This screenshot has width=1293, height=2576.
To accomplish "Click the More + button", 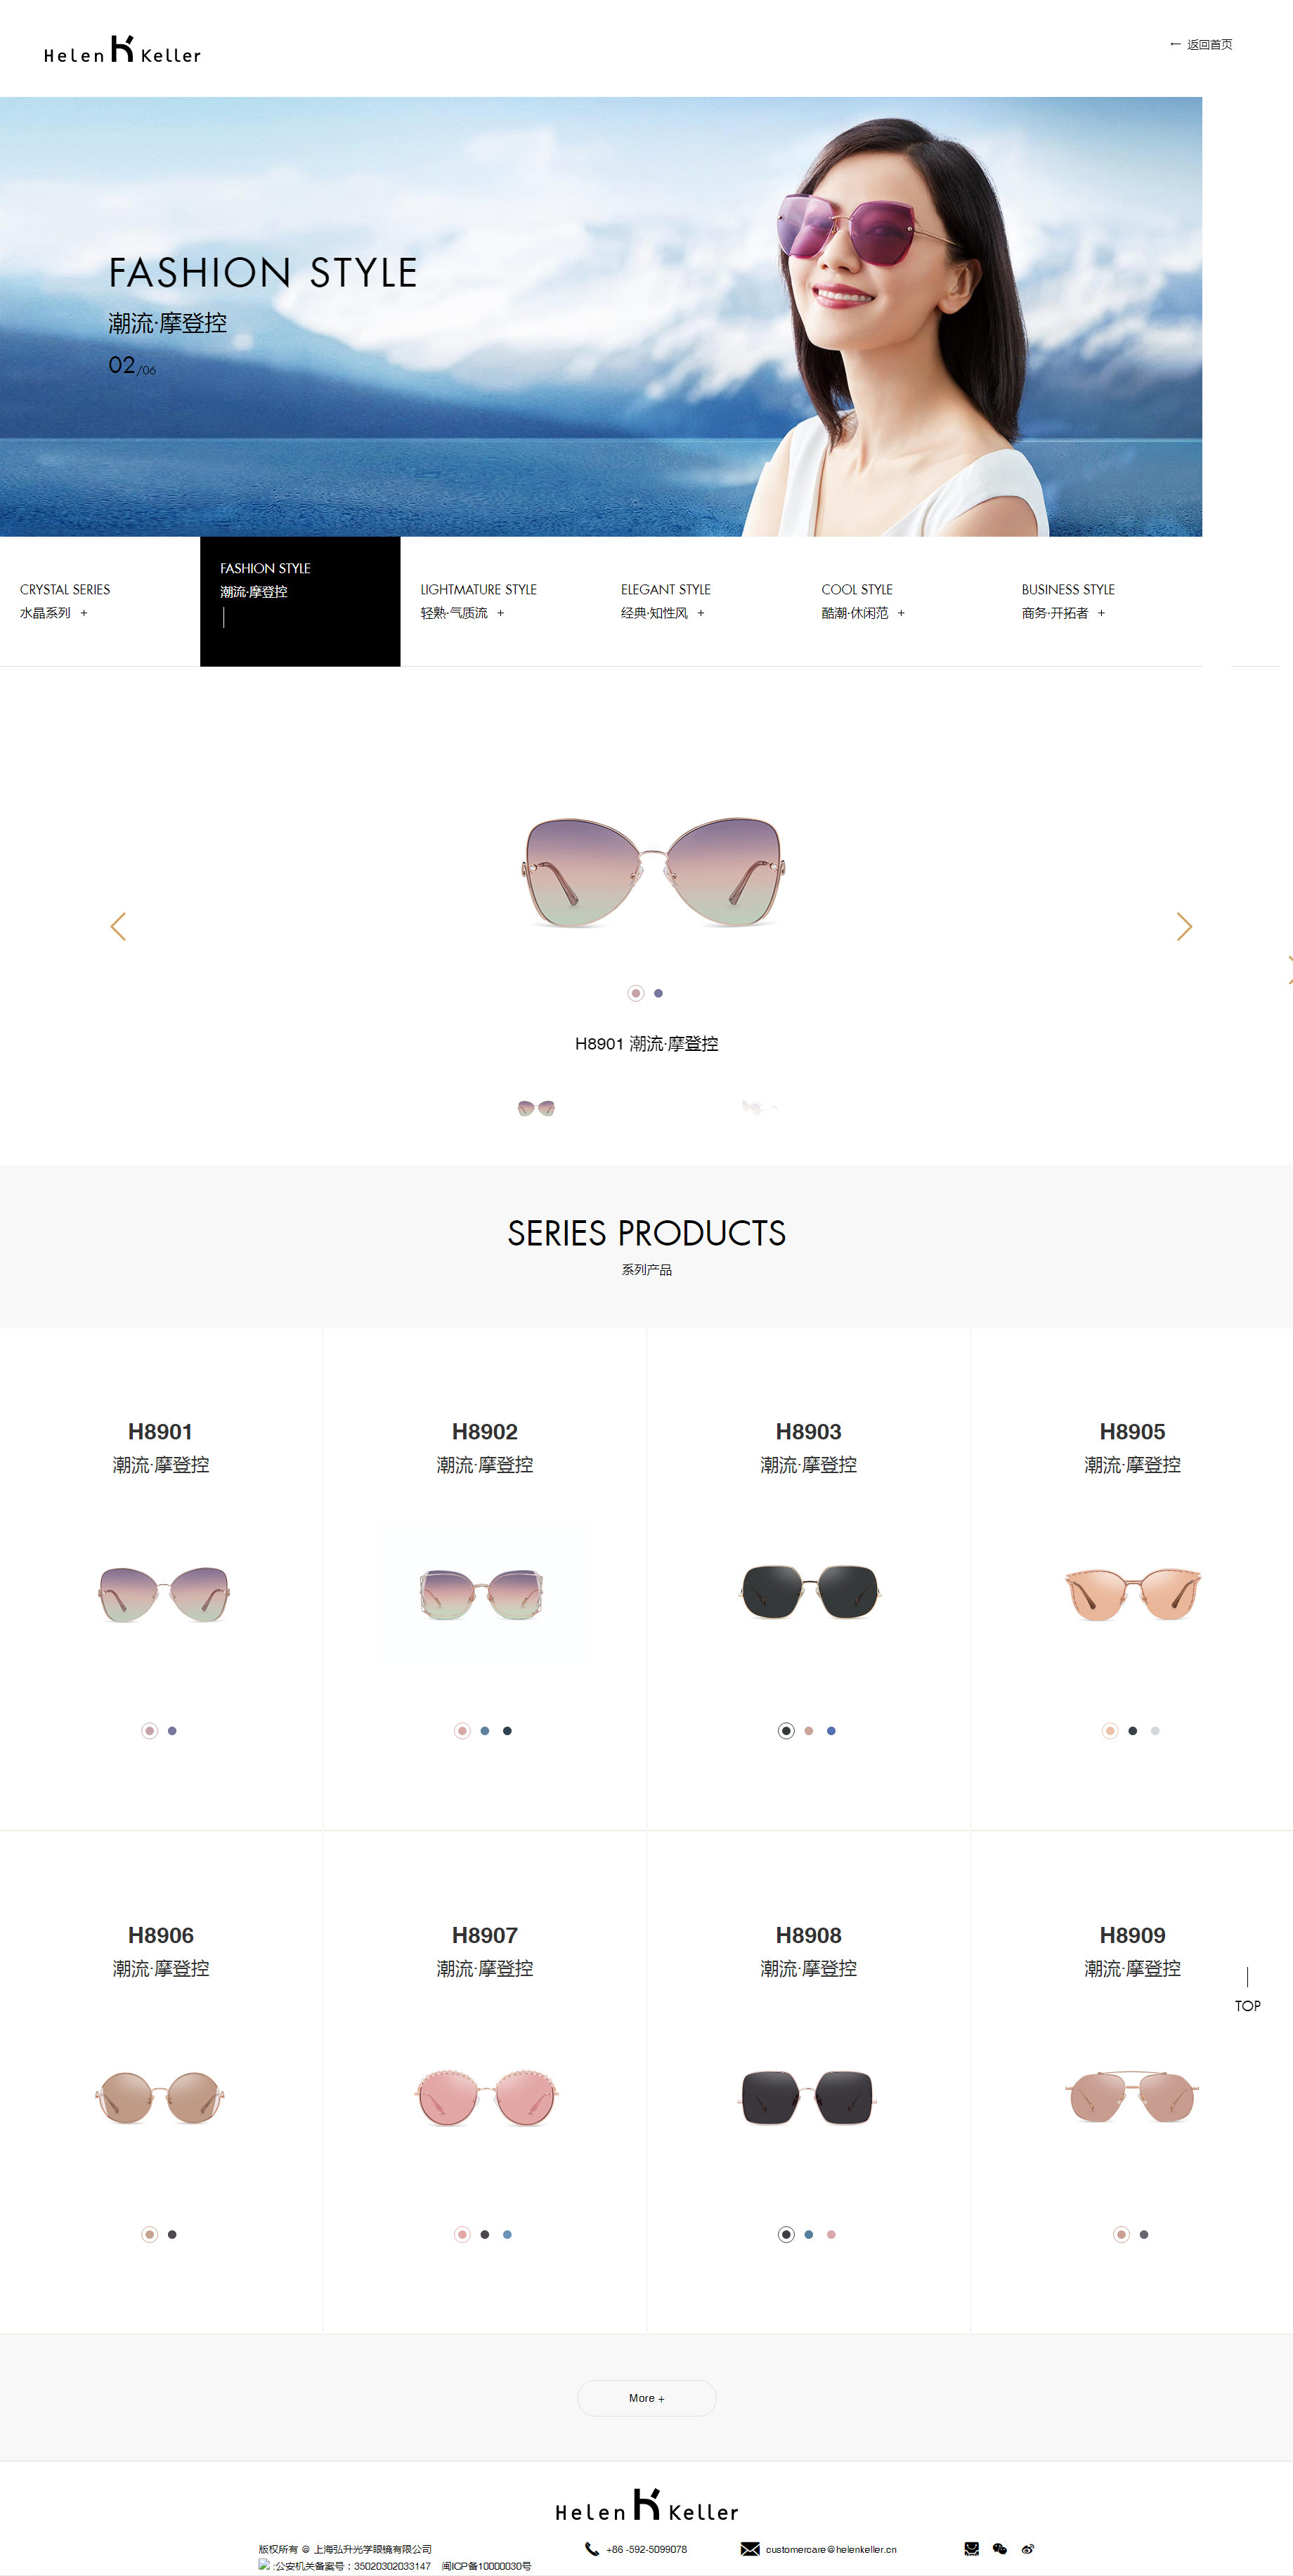I will (647, 2398).
